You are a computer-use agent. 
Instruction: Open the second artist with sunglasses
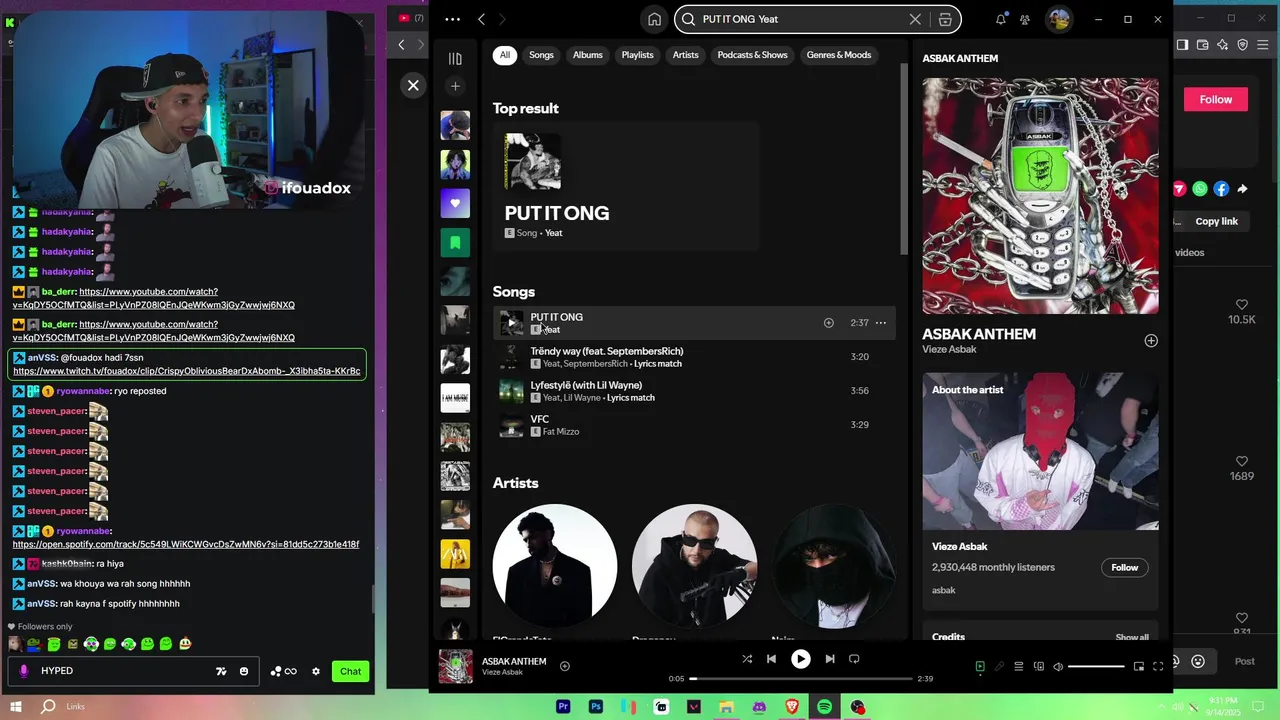pyautogui.click(x=694, y=566)
